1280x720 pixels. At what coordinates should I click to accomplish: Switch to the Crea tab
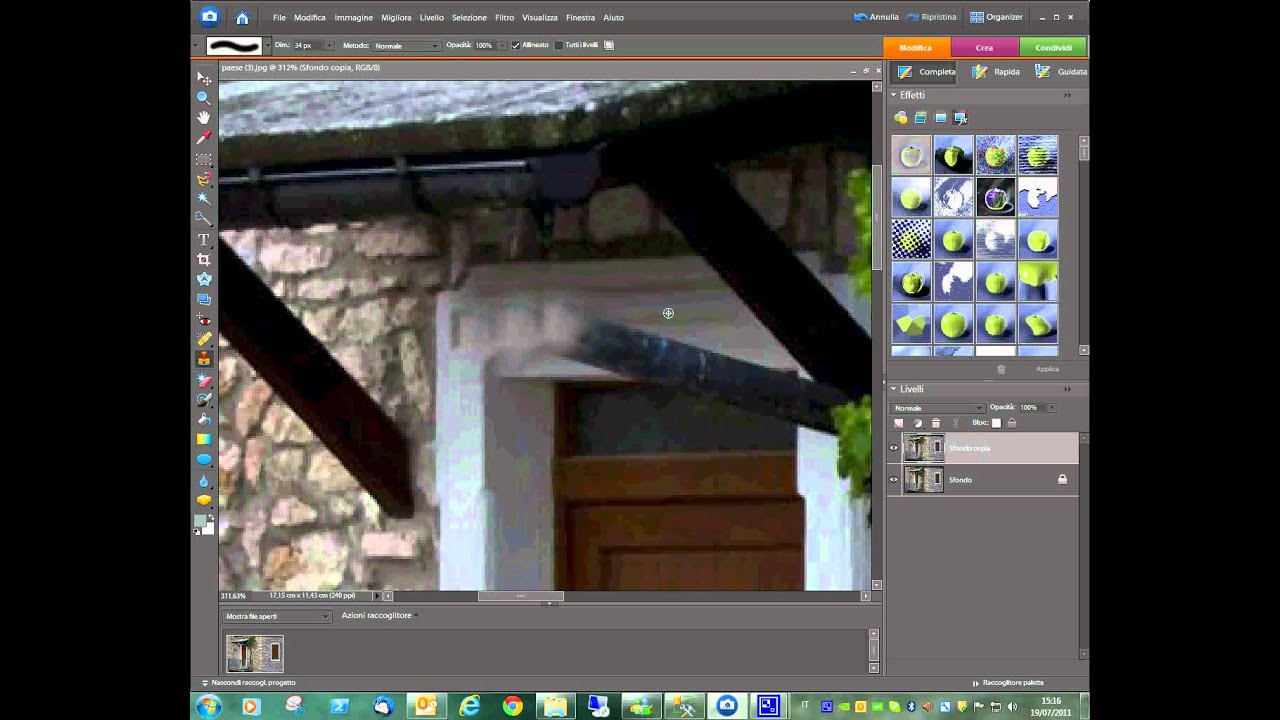984,47
